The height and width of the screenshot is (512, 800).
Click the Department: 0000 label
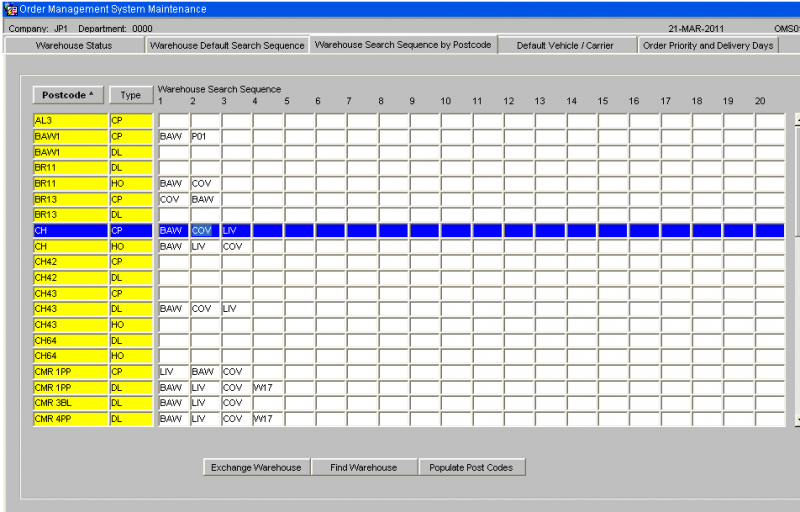[x=115, y=29]
